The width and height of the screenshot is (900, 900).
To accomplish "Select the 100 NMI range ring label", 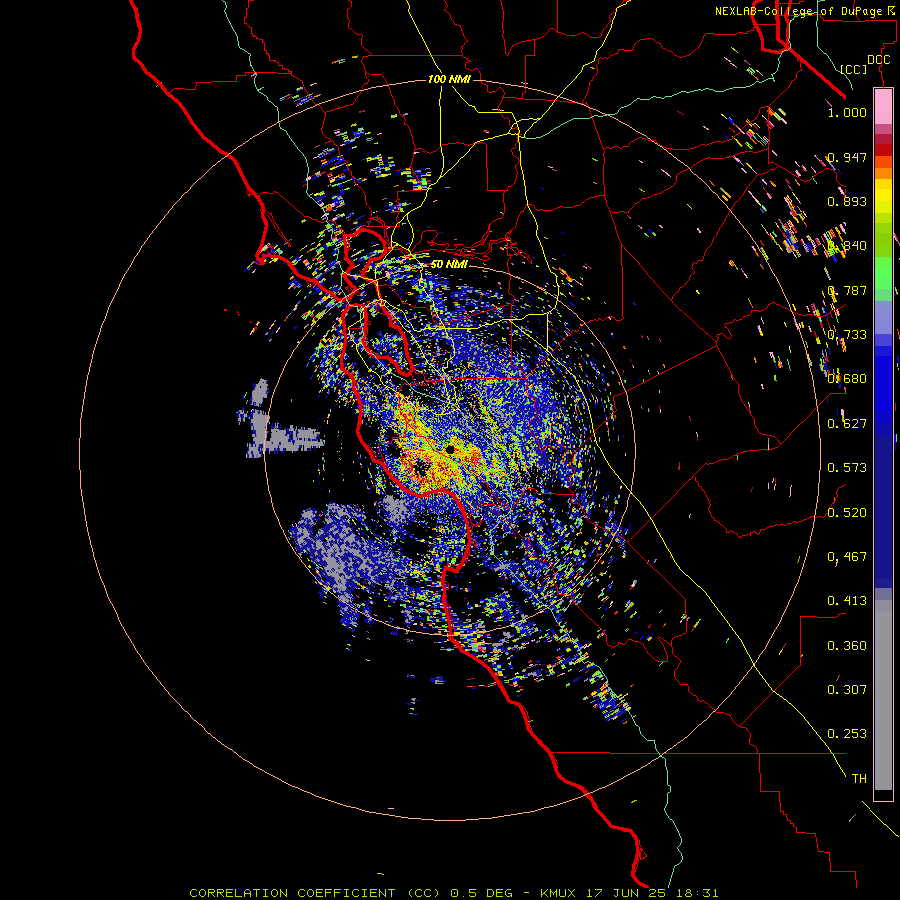I will [x=449, y=79].
